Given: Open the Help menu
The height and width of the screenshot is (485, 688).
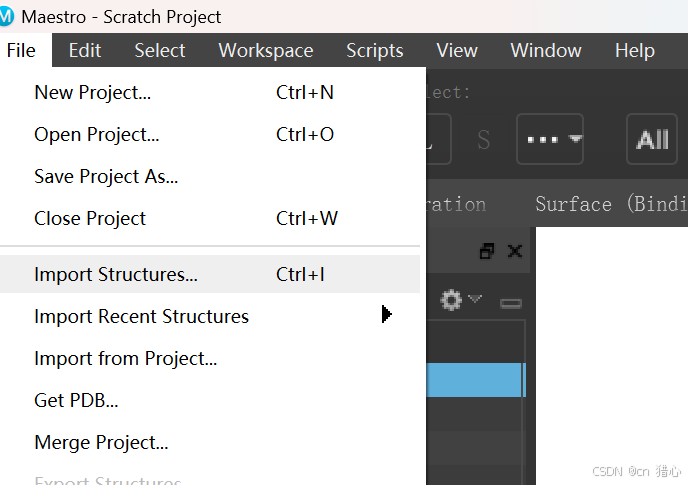Looking at the screenshot, I should coord(634,50).
